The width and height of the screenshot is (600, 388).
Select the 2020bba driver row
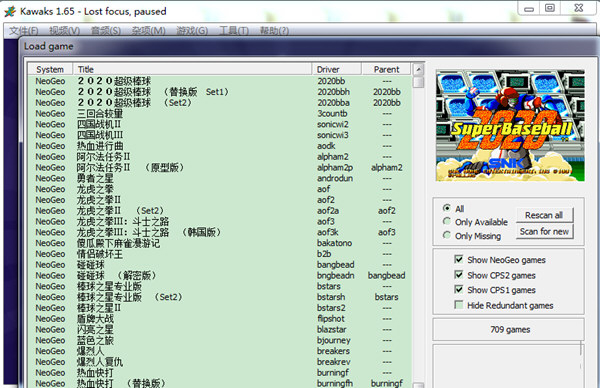(x=220, y=103)
